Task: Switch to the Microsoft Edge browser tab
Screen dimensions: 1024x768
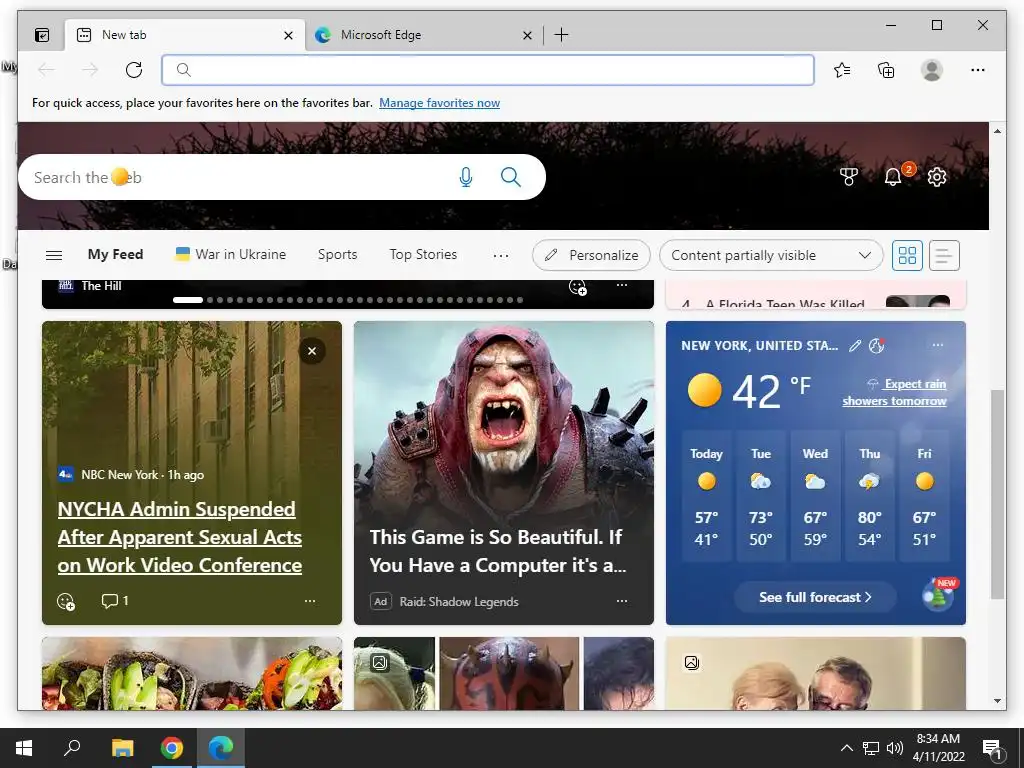Action: [423, 35]
